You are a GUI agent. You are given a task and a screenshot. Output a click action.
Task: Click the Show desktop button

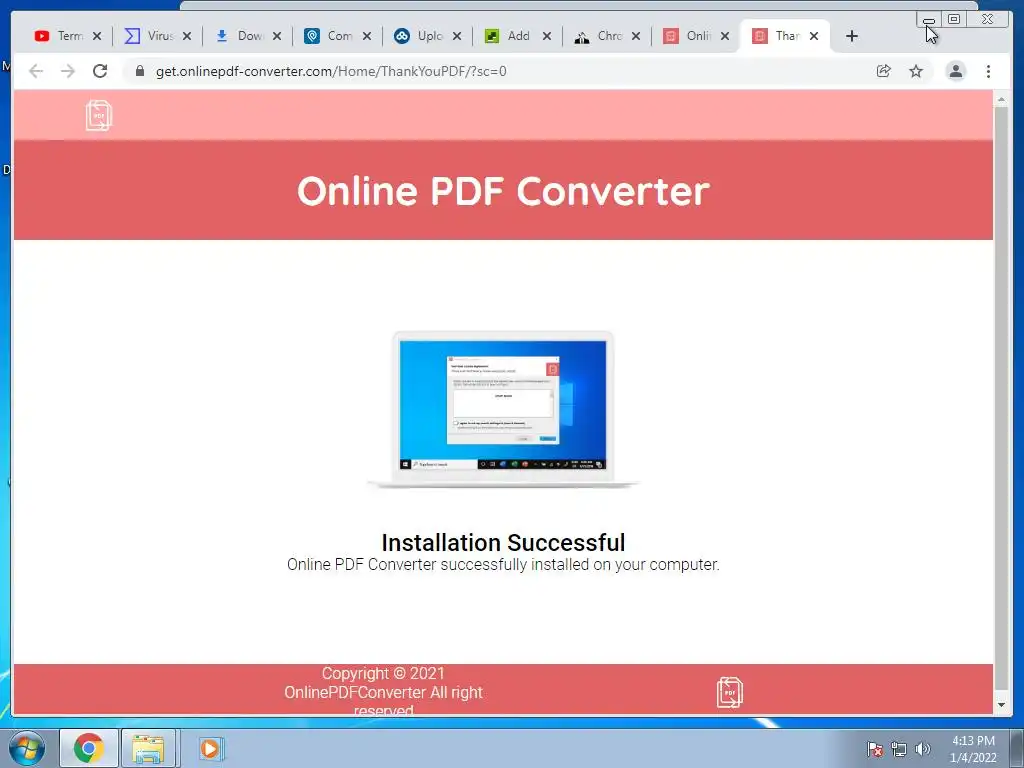(x=1017, y=748)
